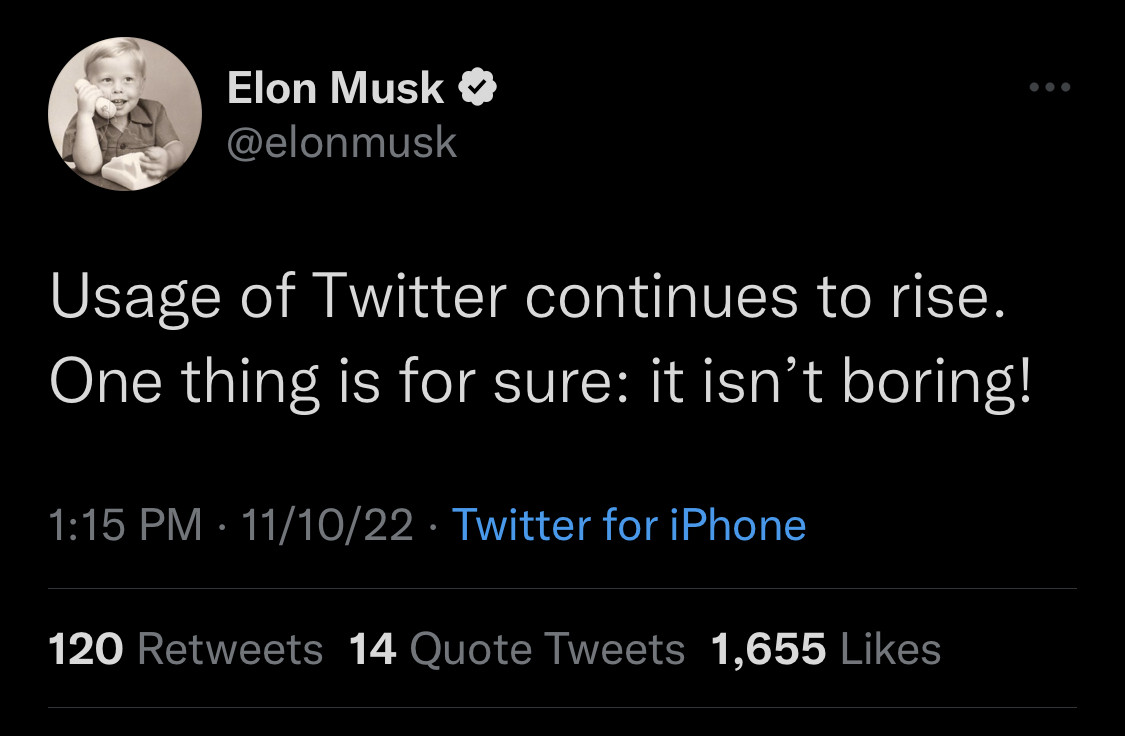This screenshot has height=736, width=1125.
Task: Click the number 1,655 beside Likes
Action: (768, 649)
